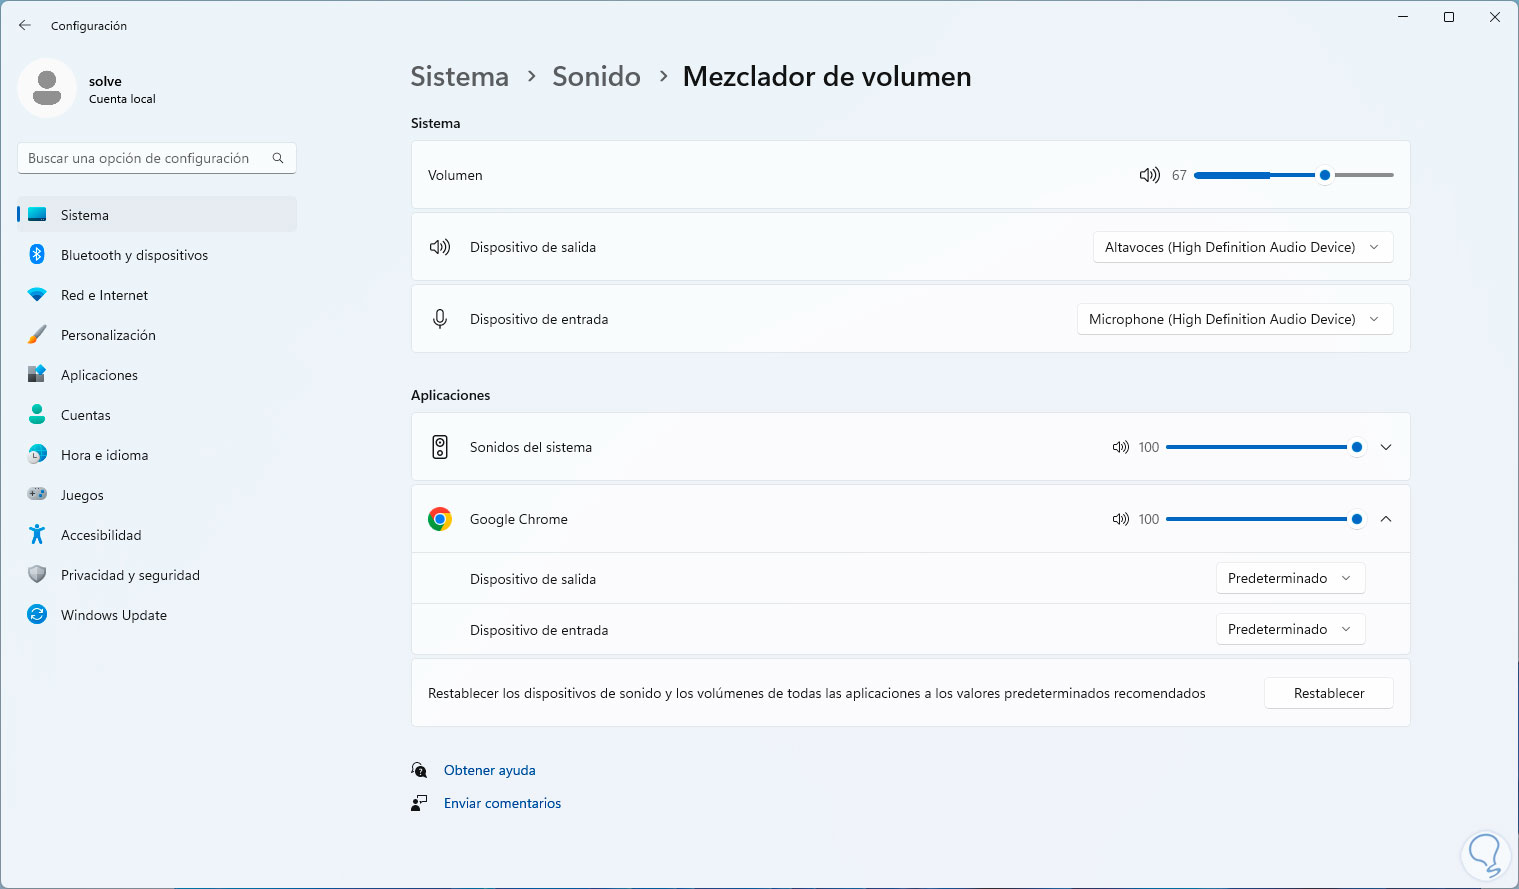The height and width of the screenshot is (889, 1519).
Task: Open Privacidad y seguridad section
Action: (130, 575)
